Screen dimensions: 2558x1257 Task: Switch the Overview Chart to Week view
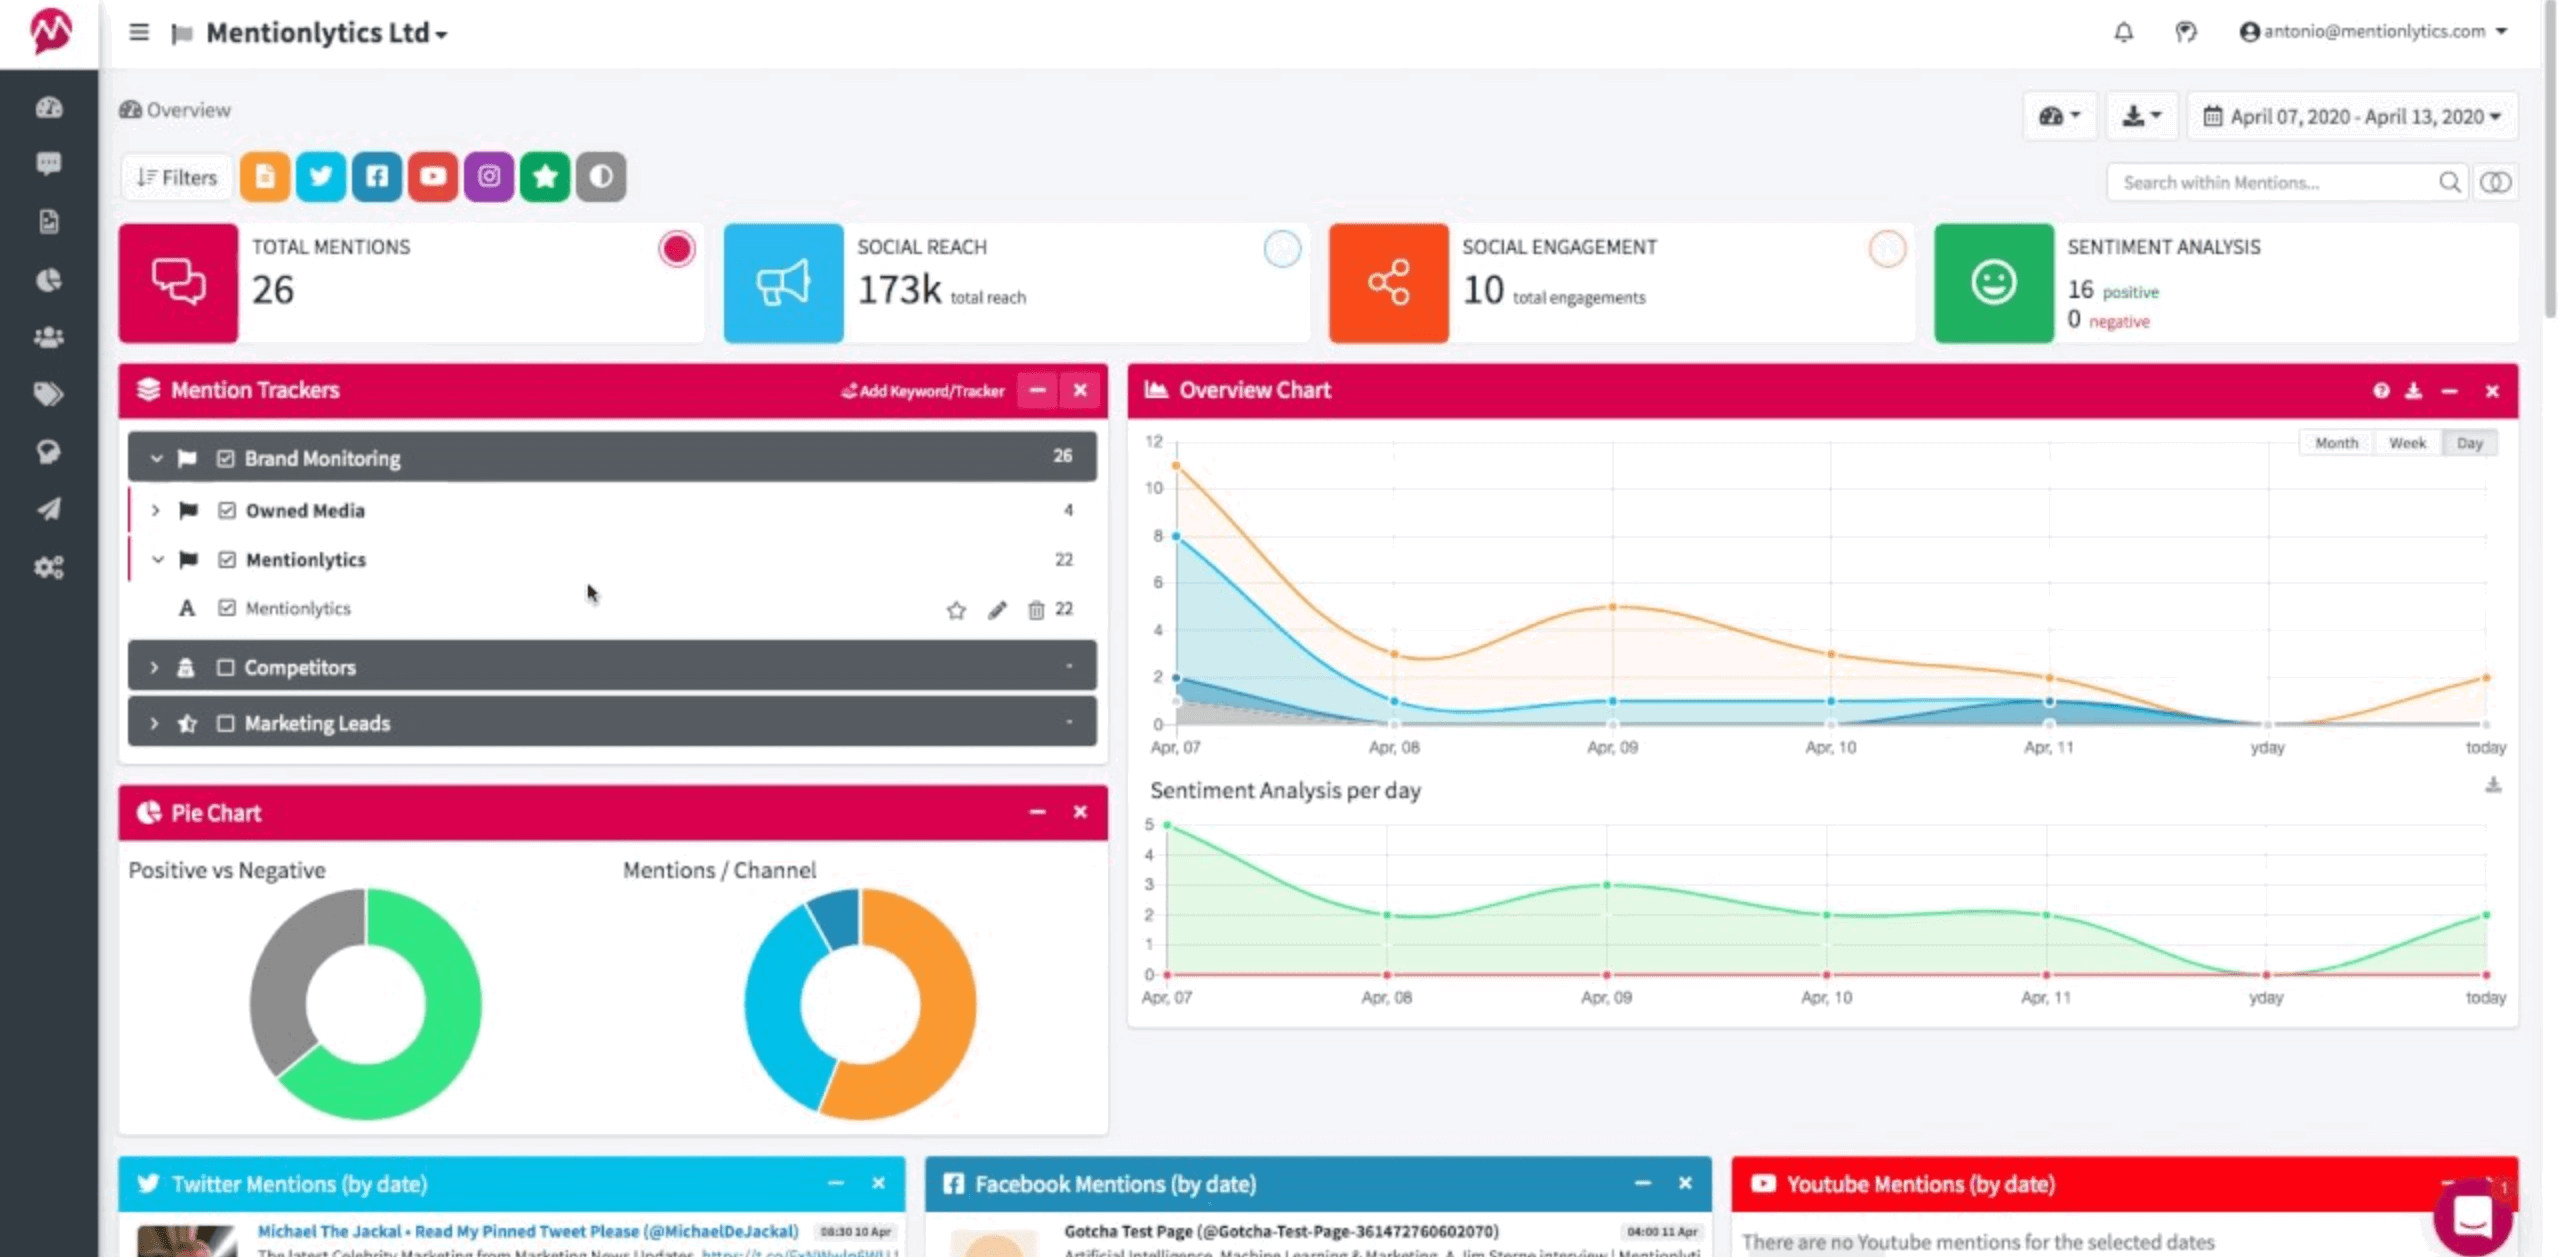click(x=2407, y=442)
